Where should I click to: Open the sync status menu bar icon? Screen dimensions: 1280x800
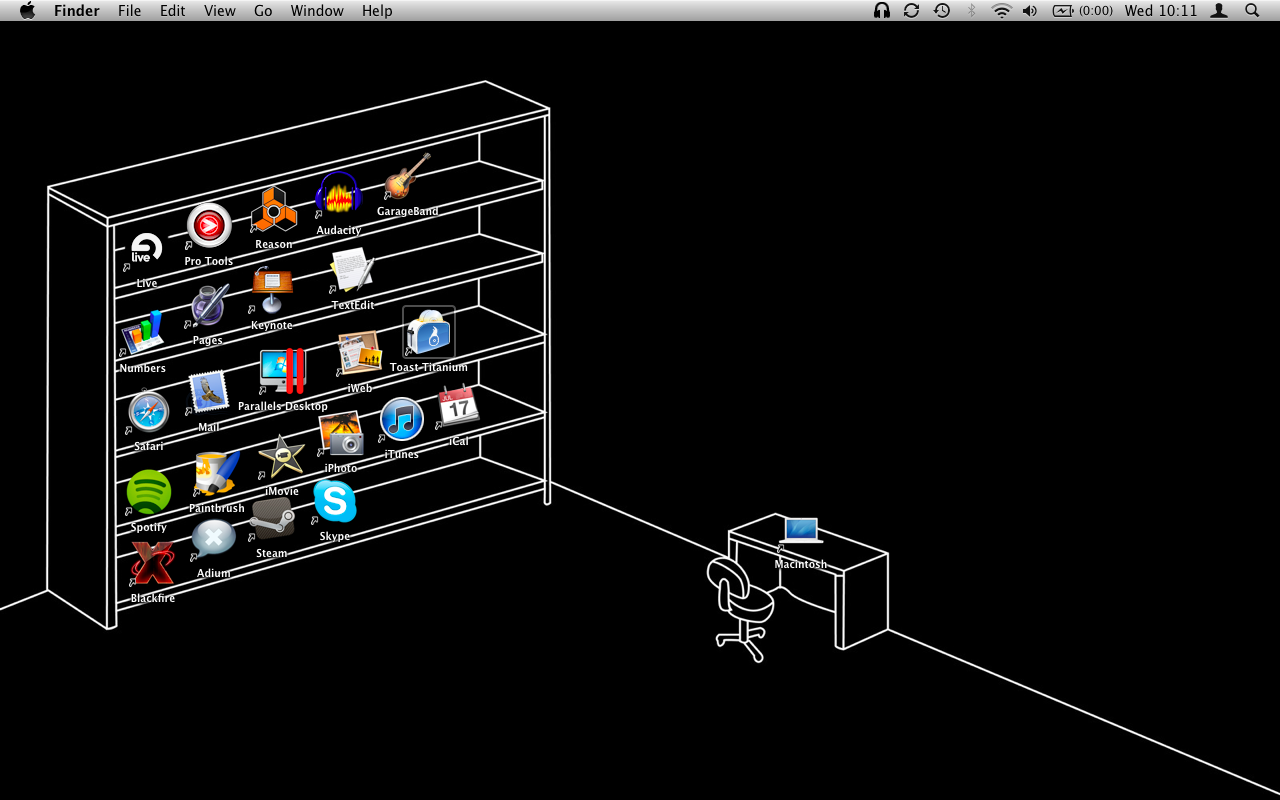911,10
